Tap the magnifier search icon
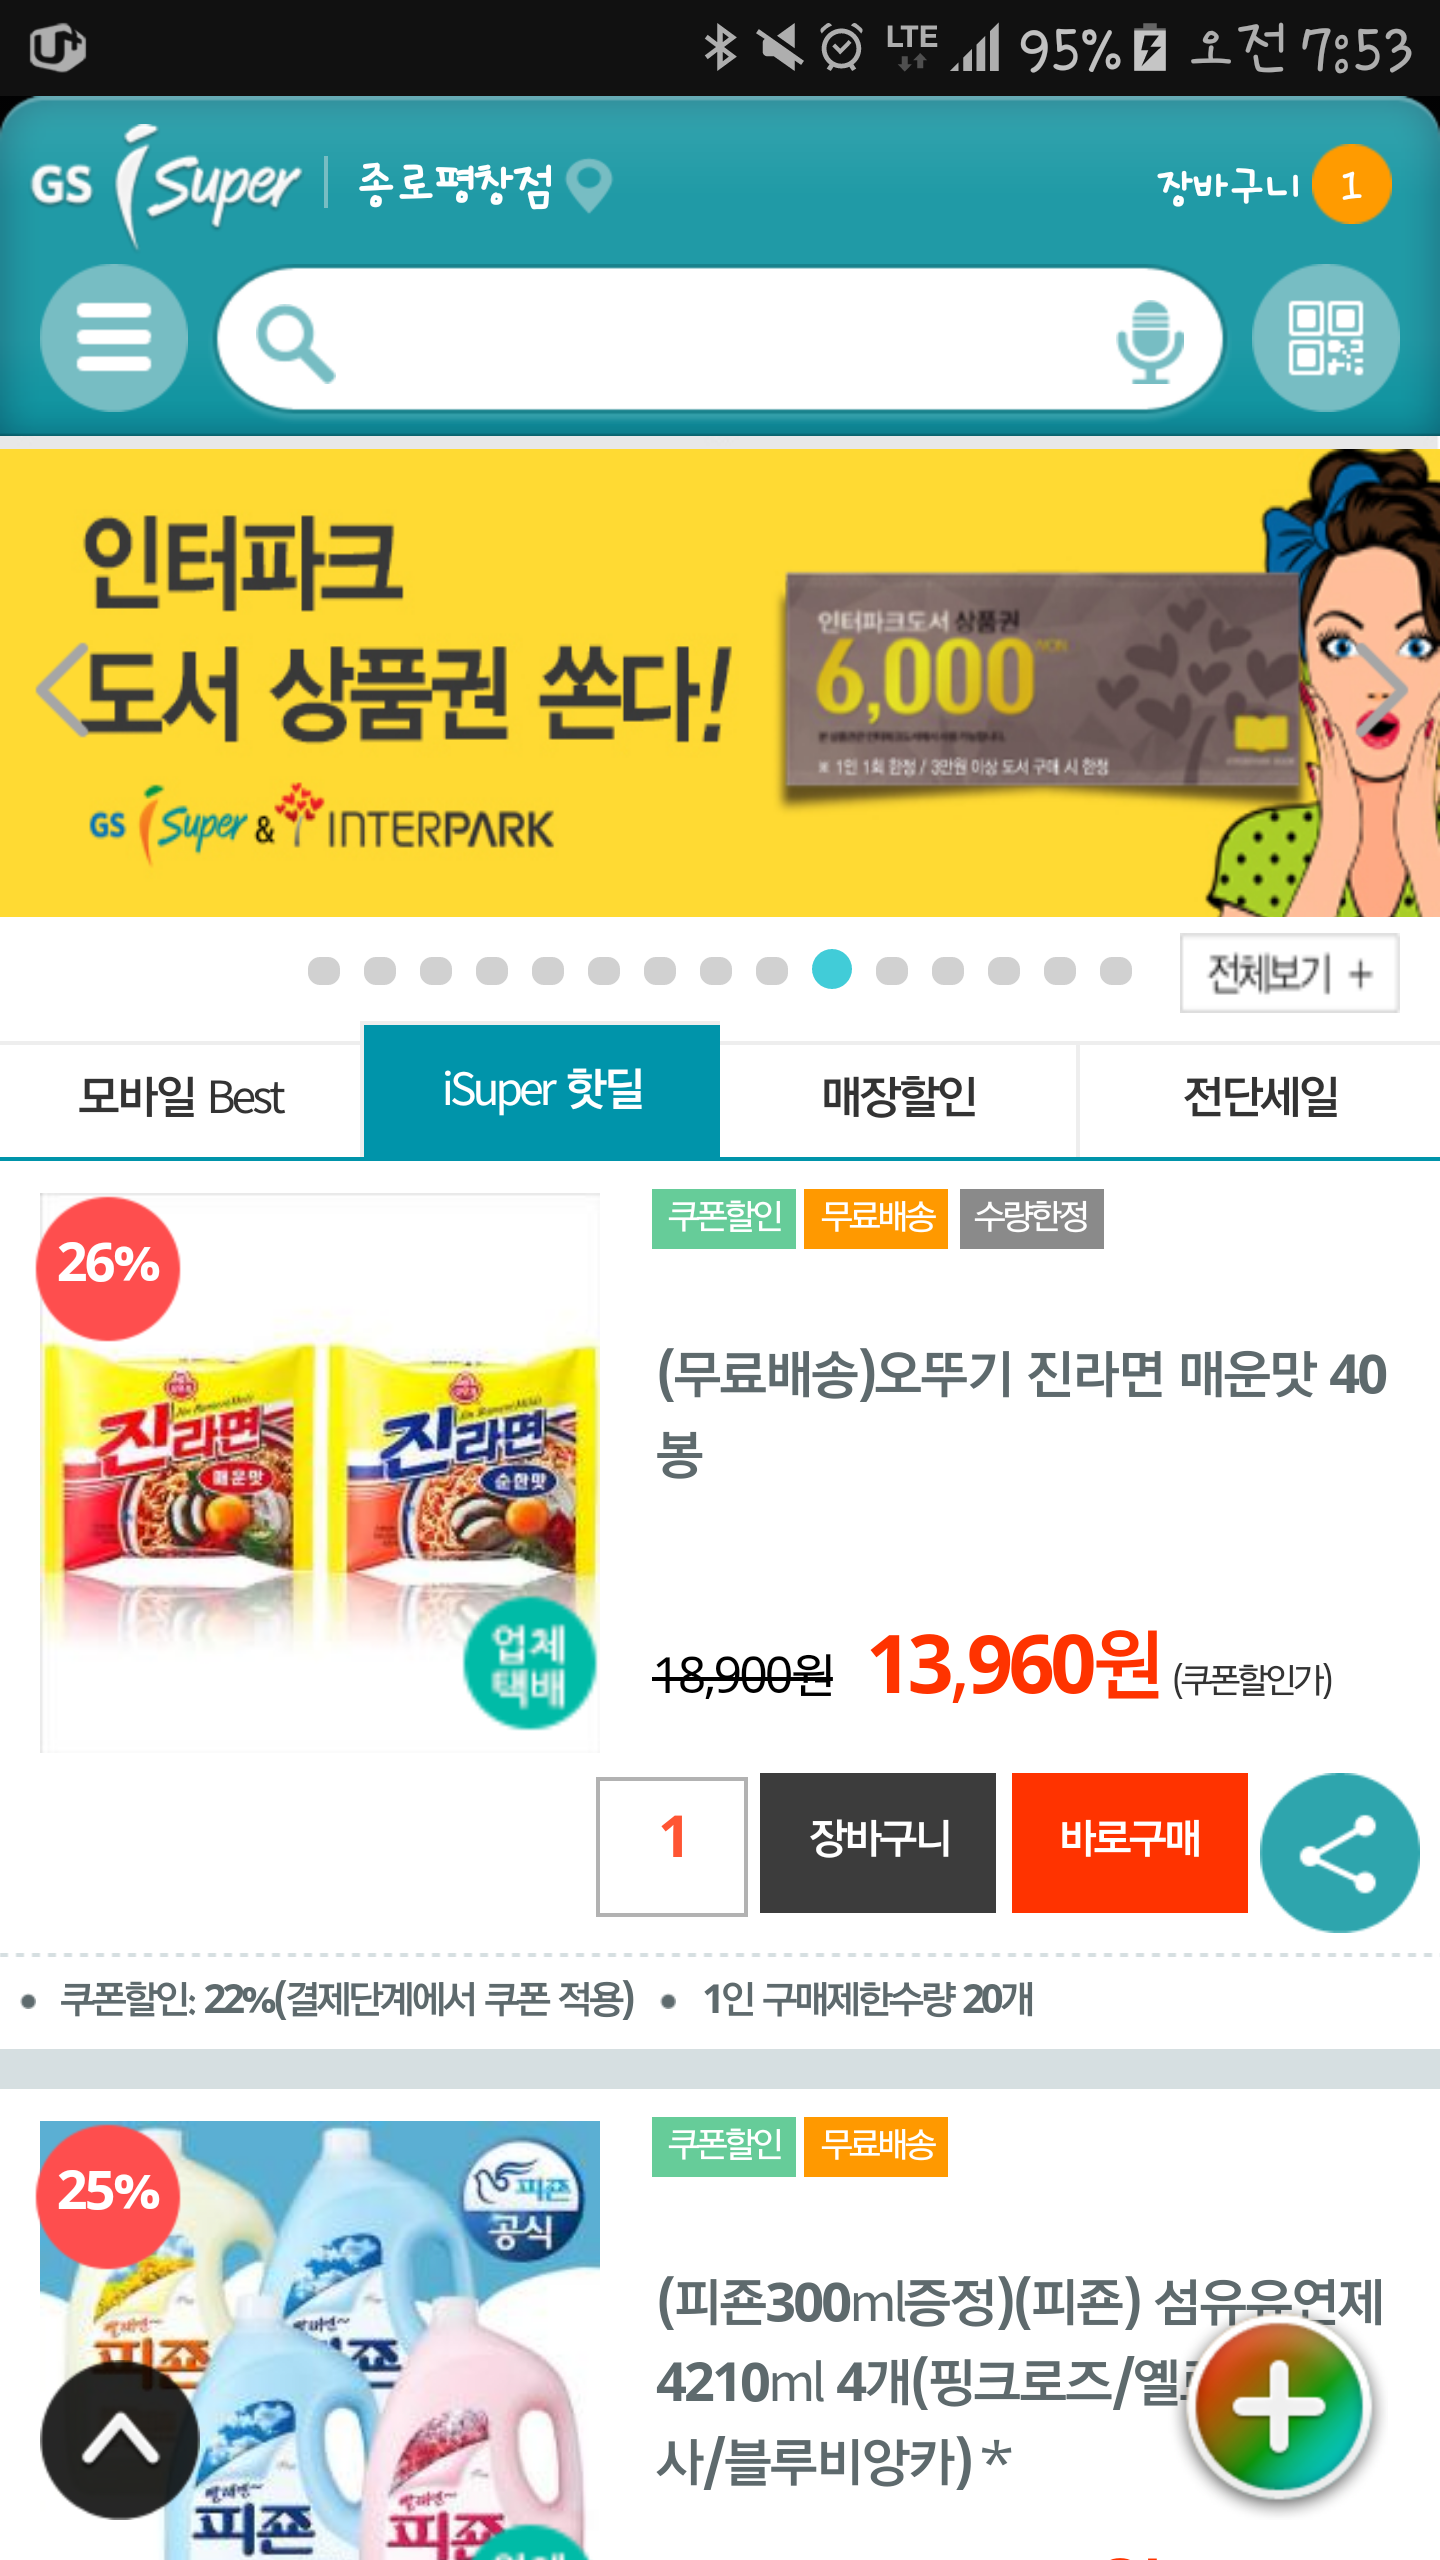This screenshot has height=2560, width=1440. (x=295, y=344)
